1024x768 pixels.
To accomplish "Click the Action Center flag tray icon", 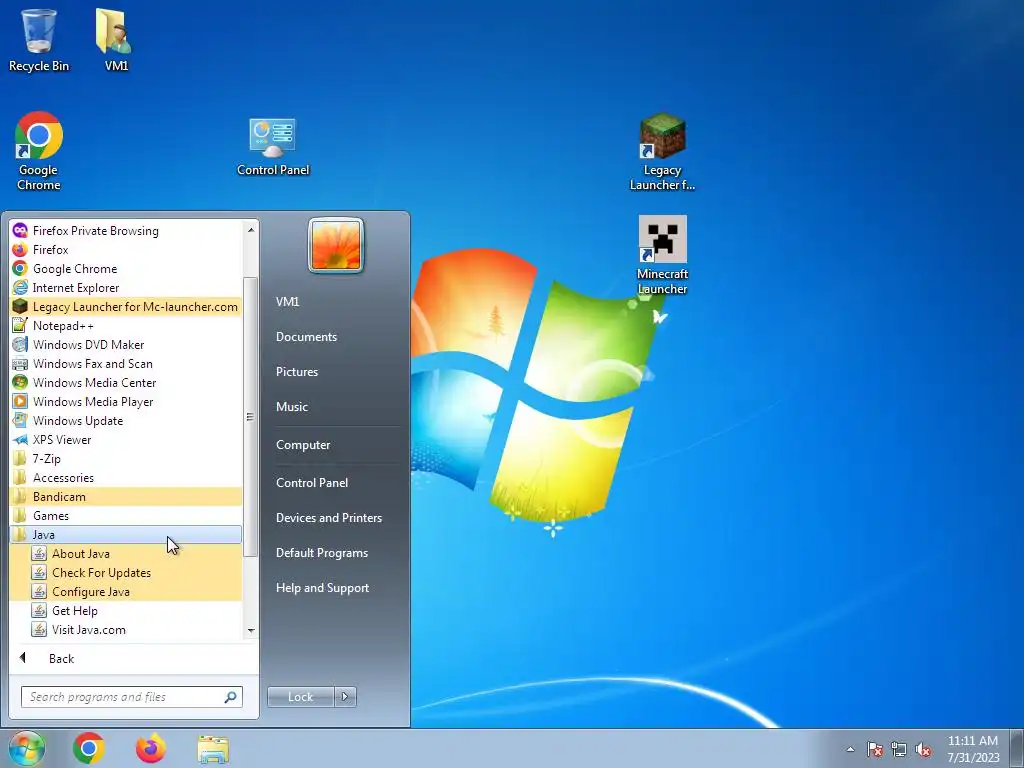I will click(x=875, y=749).
